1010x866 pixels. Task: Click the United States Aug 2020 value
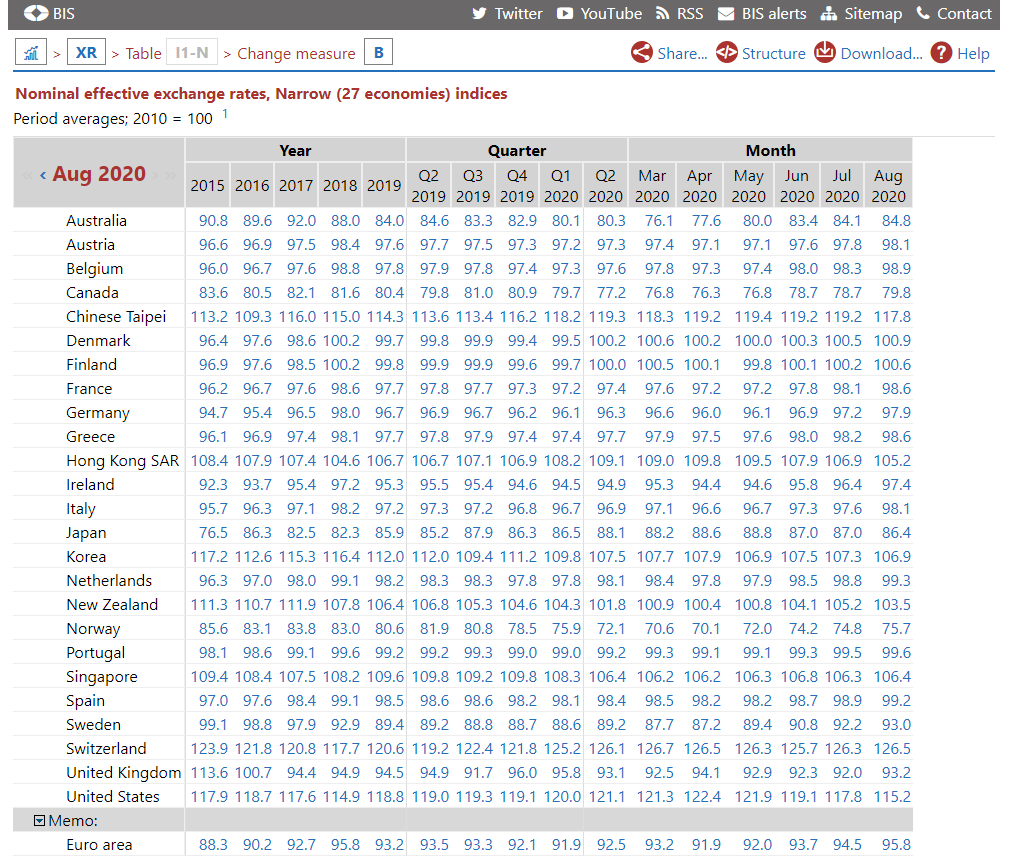888,797
